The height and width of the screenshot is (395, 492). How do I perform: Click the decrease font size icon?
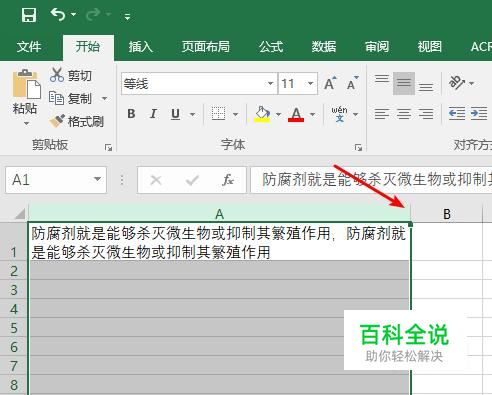[352, 83]
